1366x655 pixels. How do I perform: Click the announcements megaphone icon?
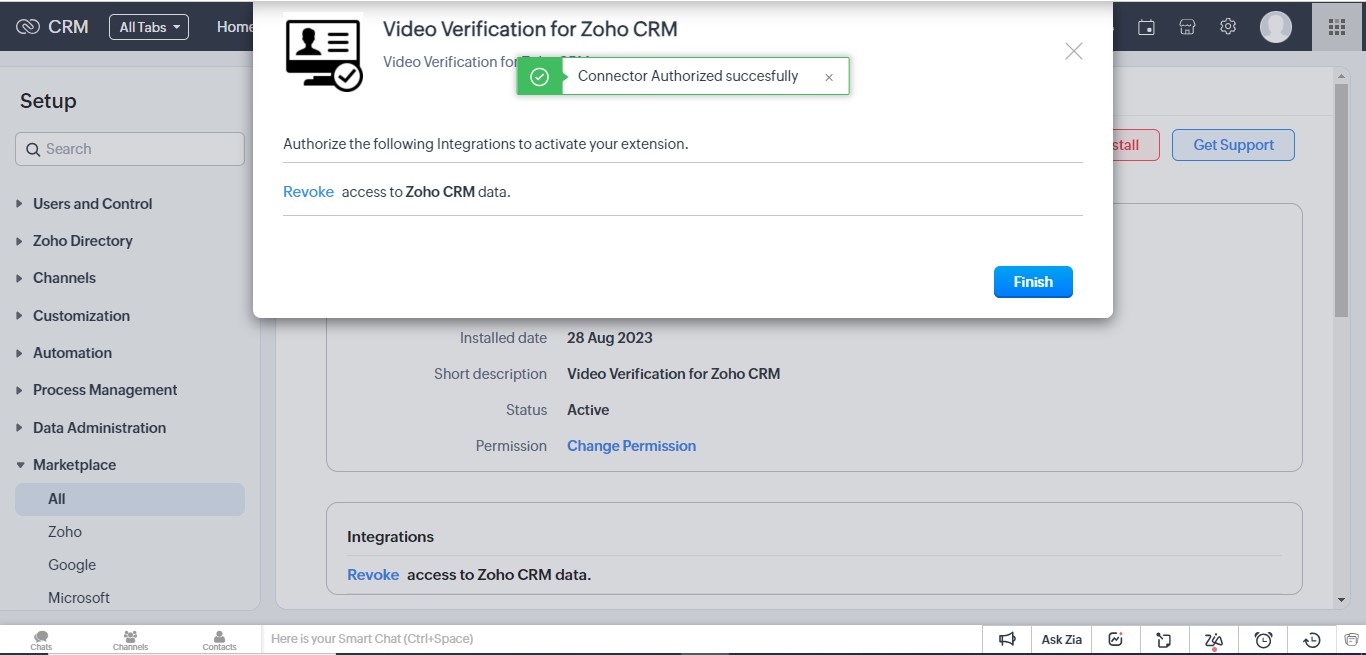(1007, 639)
